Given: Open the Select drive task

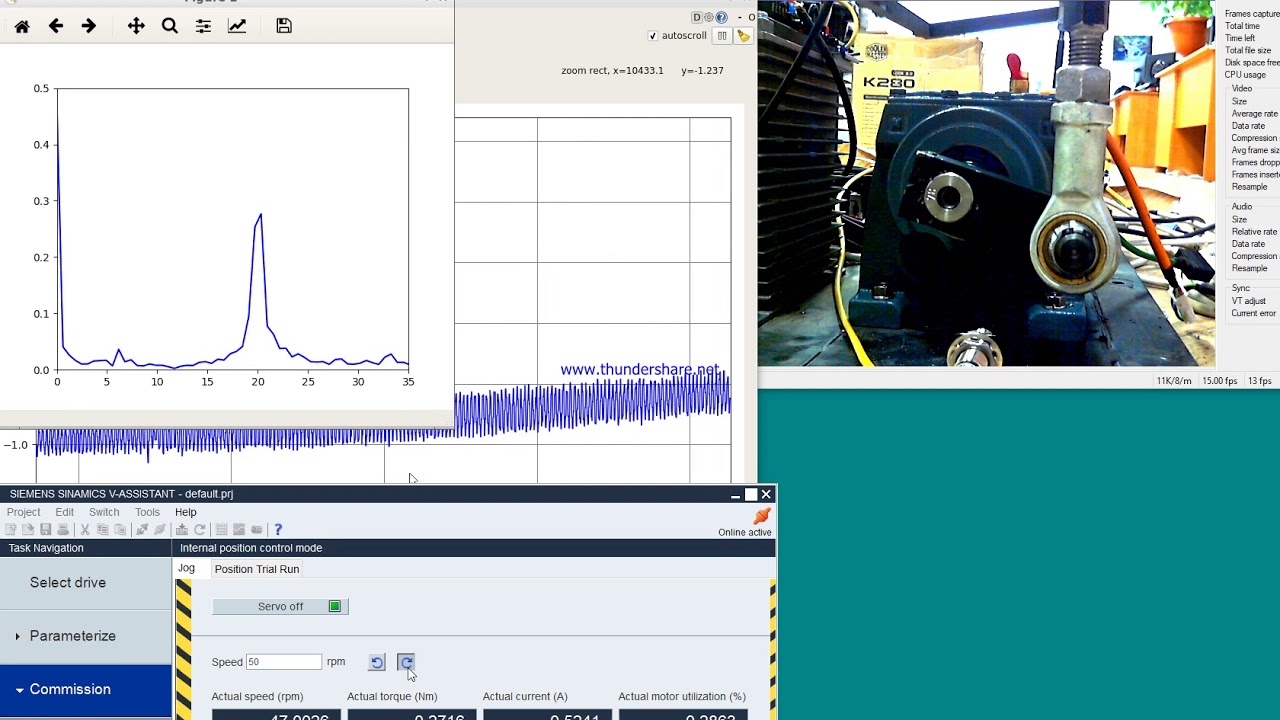Looking at the screenshot, I should pos(86,583).
